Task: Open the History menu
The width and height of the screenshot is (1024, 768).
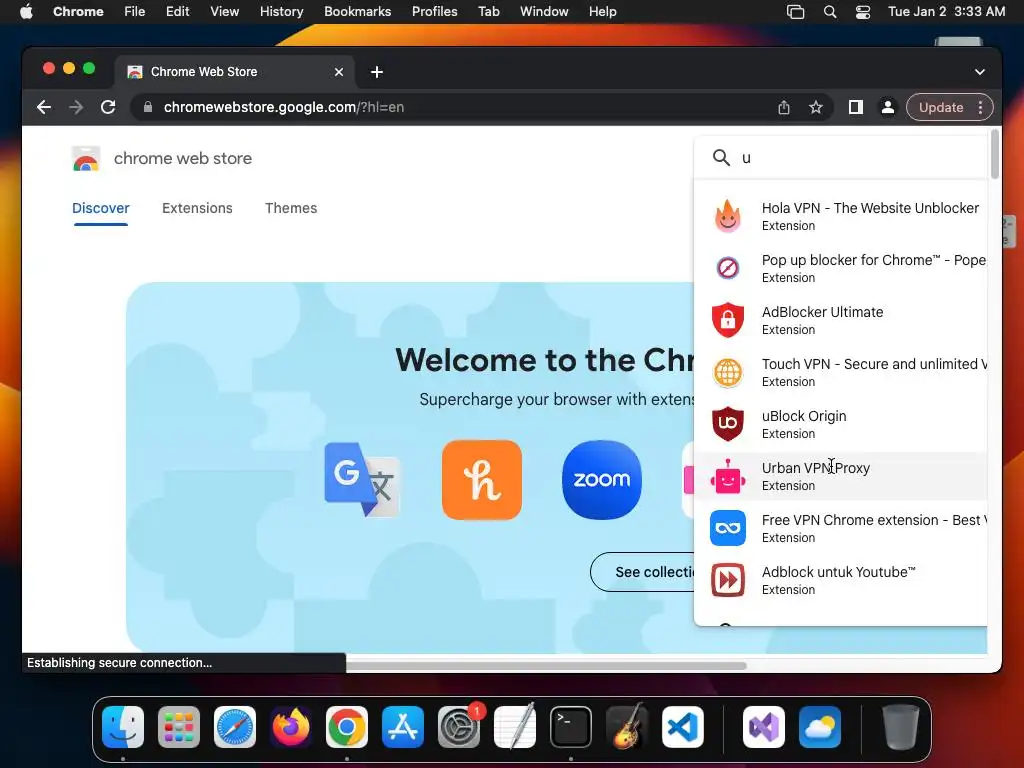Action: [x=281, y=12]
